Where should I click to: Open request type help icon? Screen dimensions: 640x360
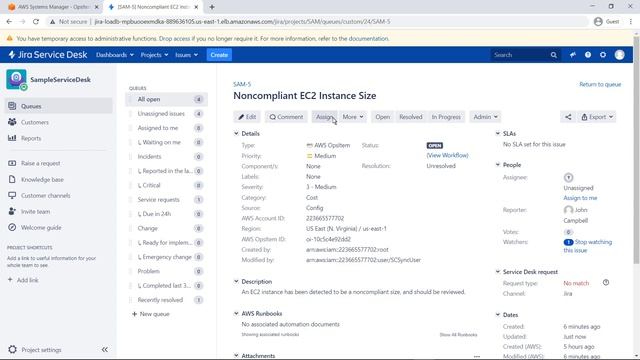pos(606,282)
